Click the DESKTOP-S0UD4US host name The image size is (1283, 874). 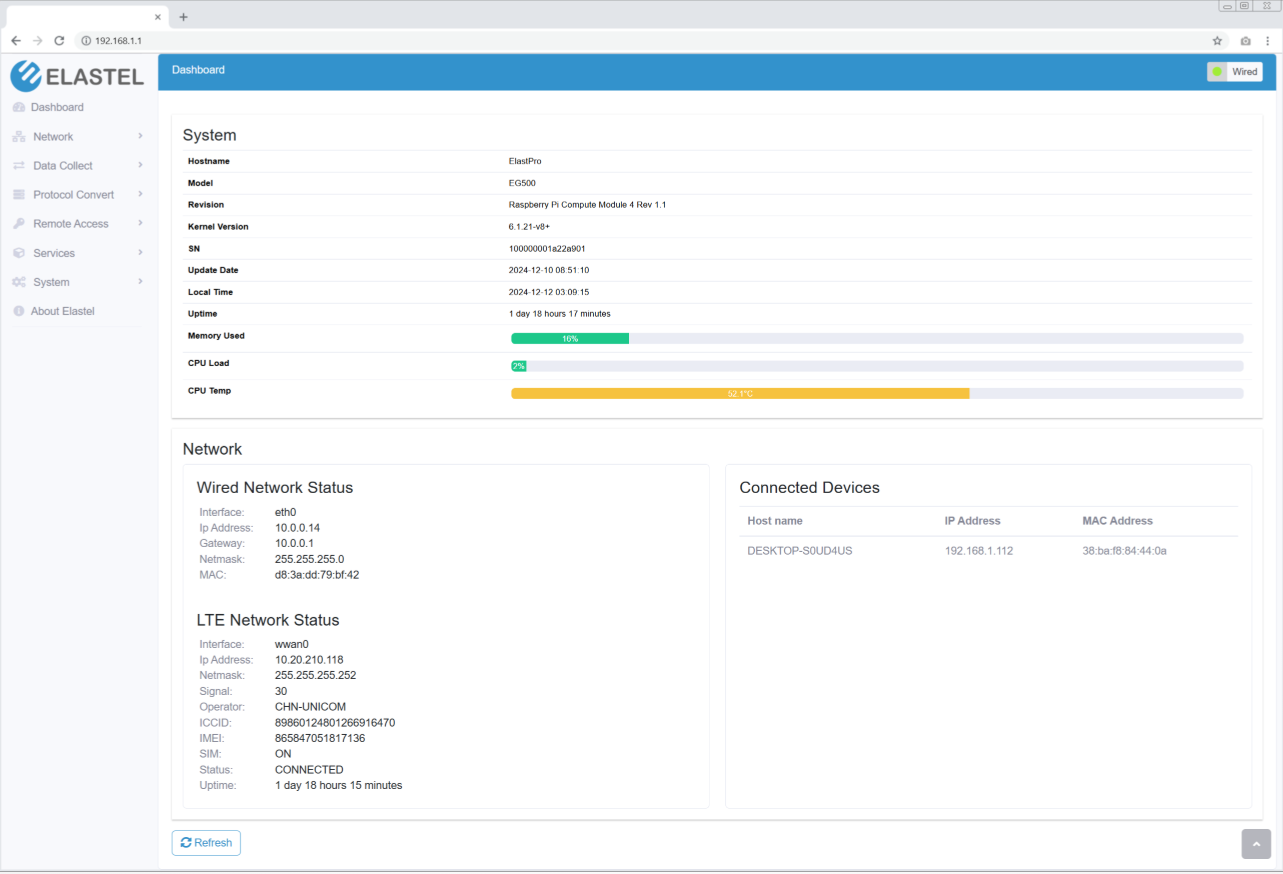800,551
